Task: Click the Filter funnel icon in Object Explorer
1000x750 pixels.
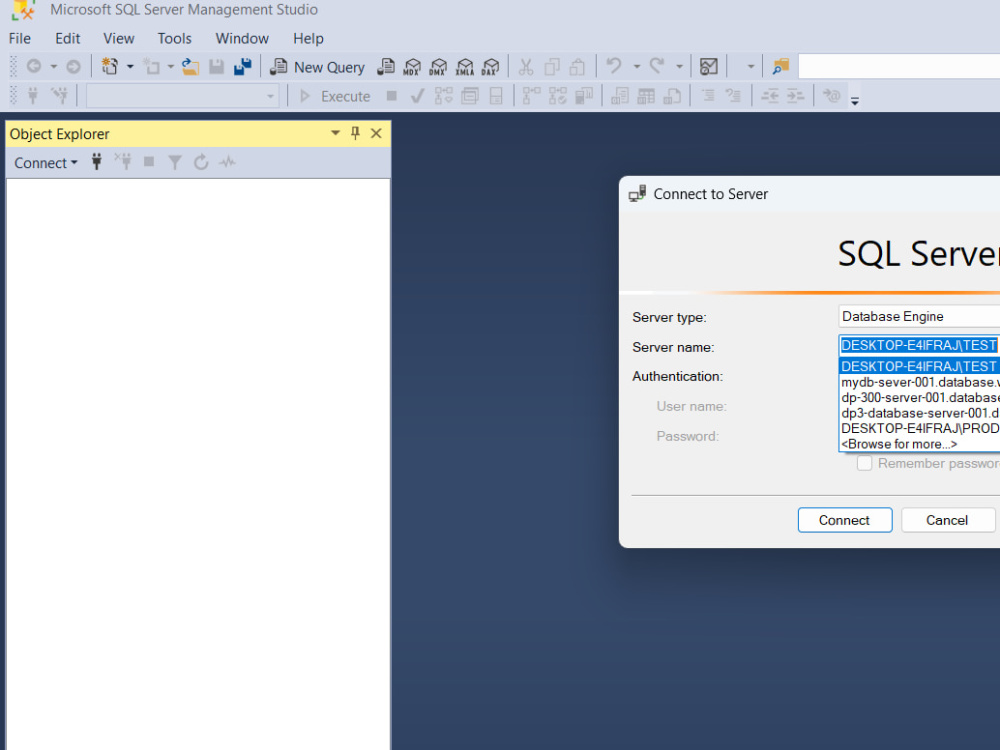Action: click(x=175, y=163)
